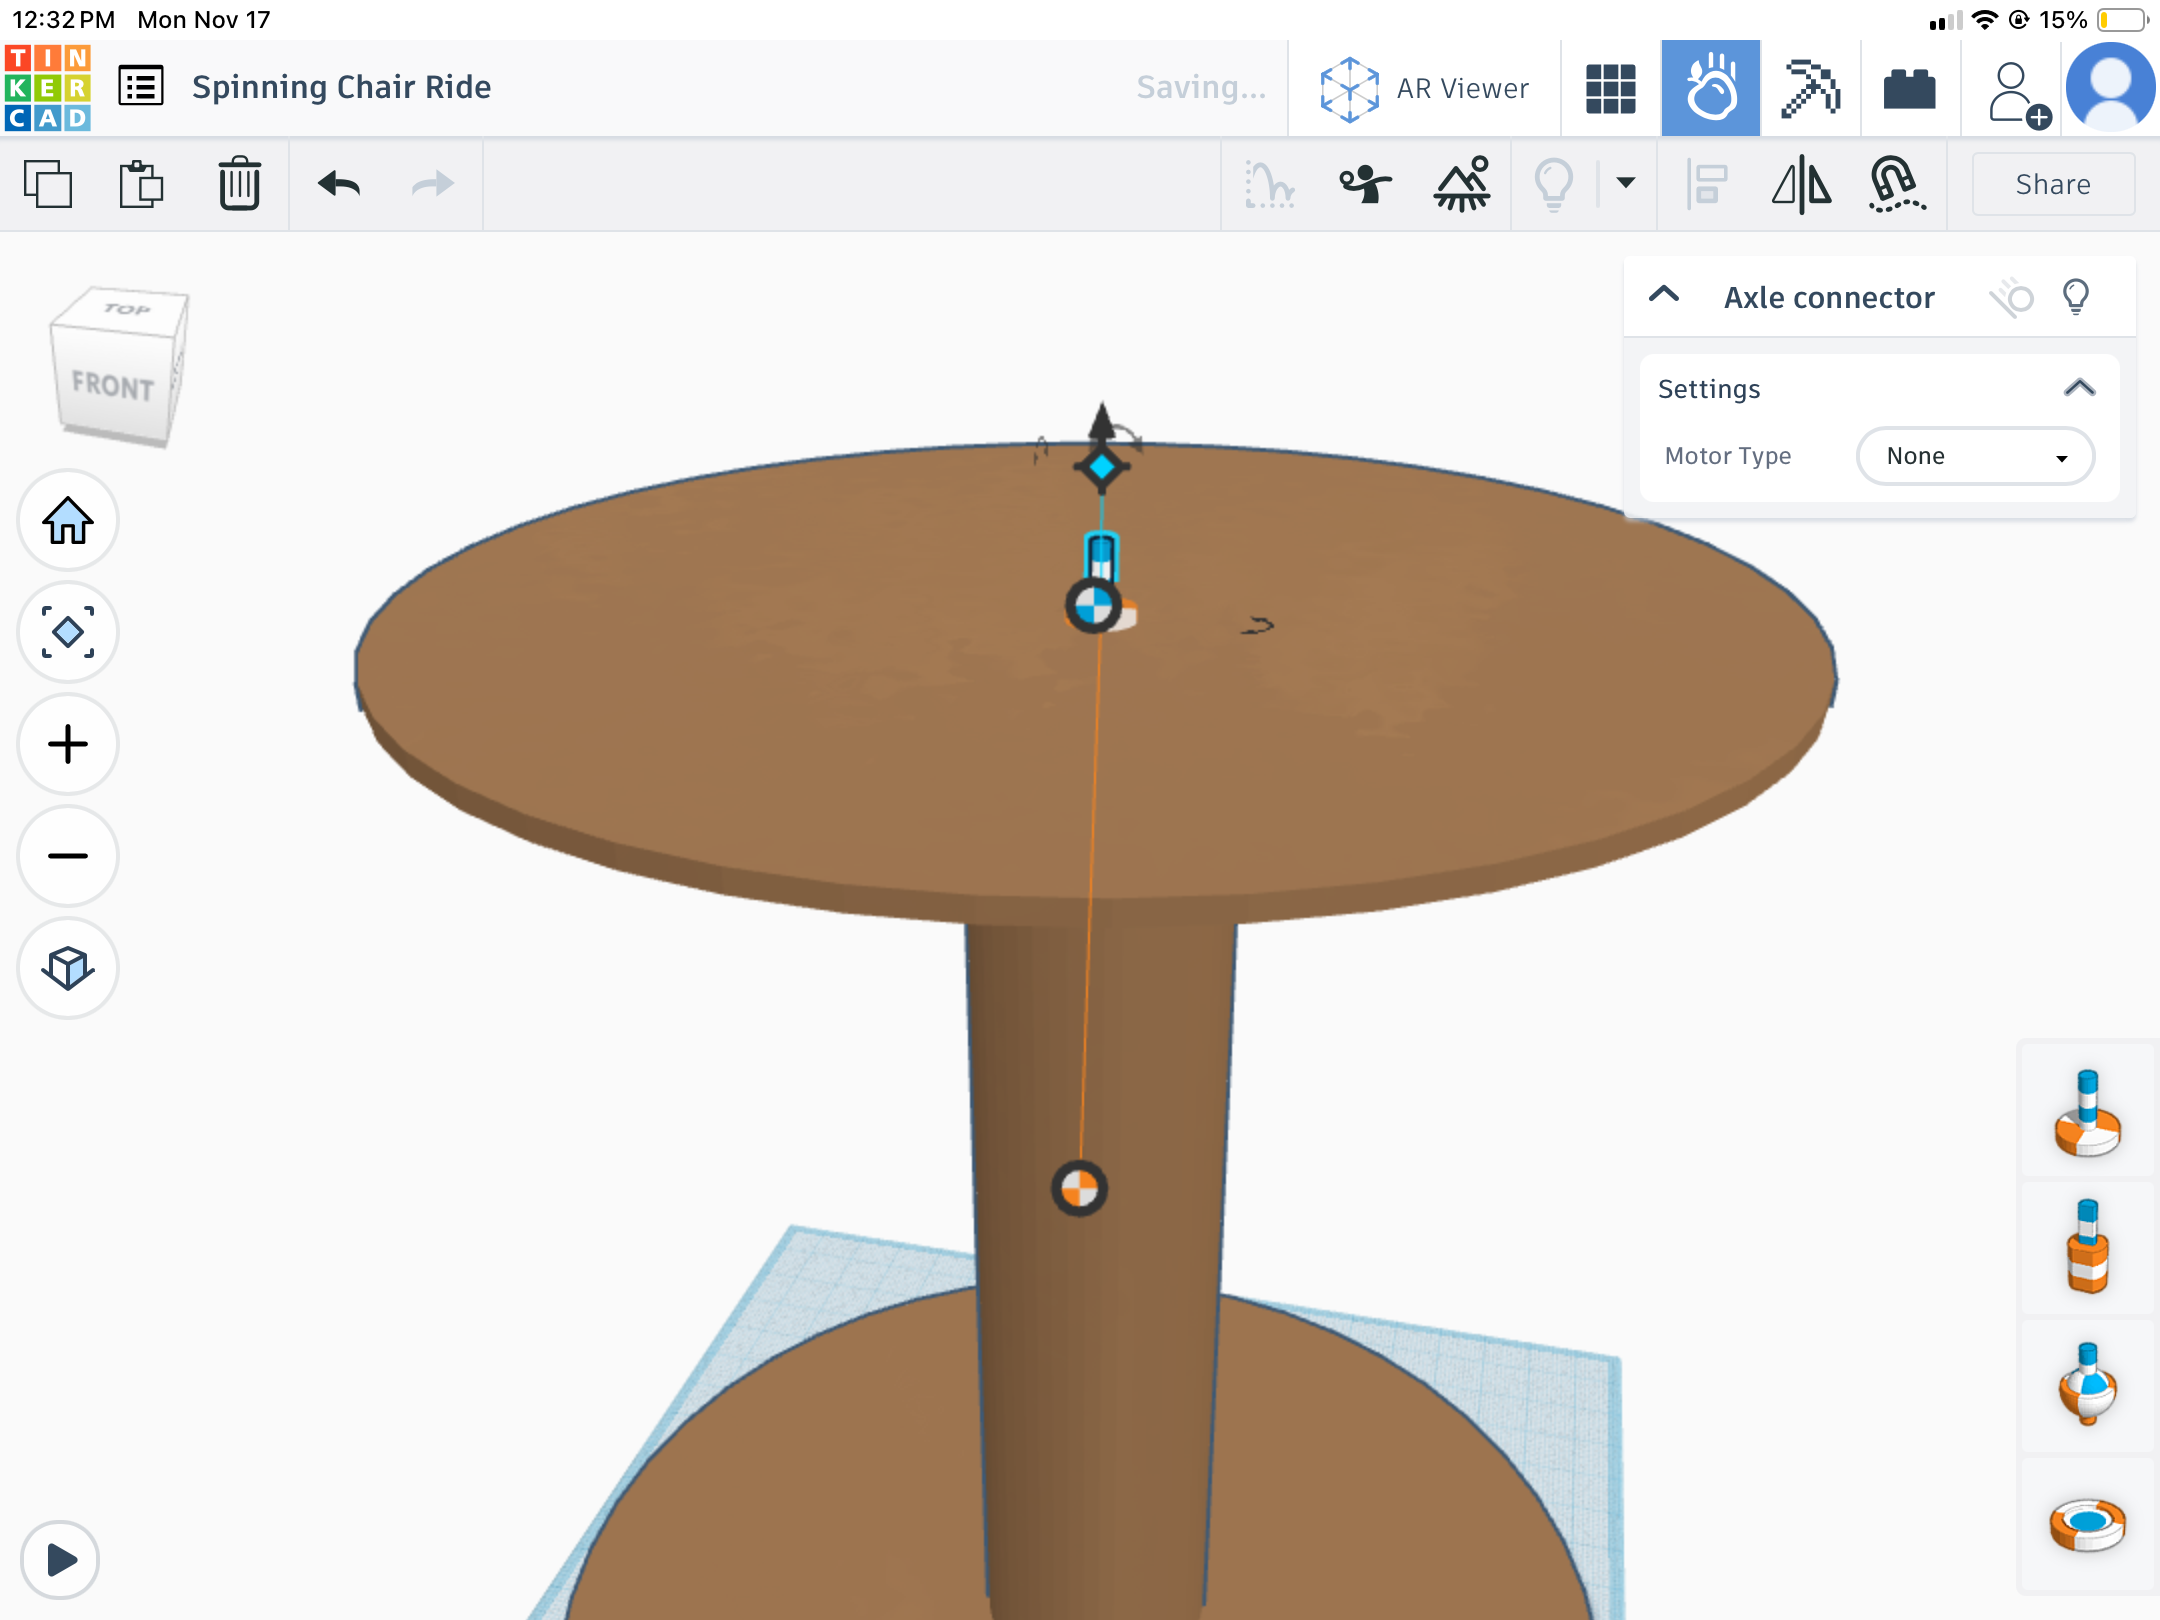Toggle the toolbar lightbulb visibility icon
2160x1620 pixels.
coord(1554,184)
